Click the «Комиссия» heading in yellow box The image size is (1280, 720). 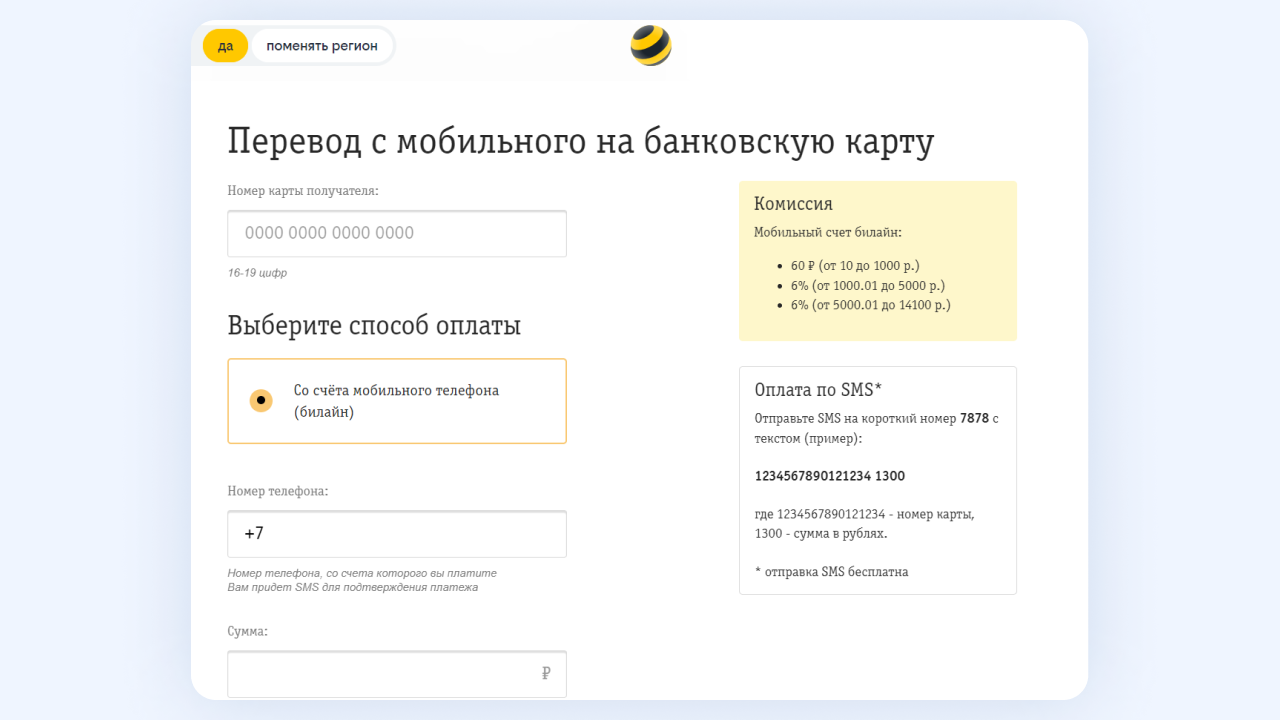pyautogui.click(x=793, y=204)
